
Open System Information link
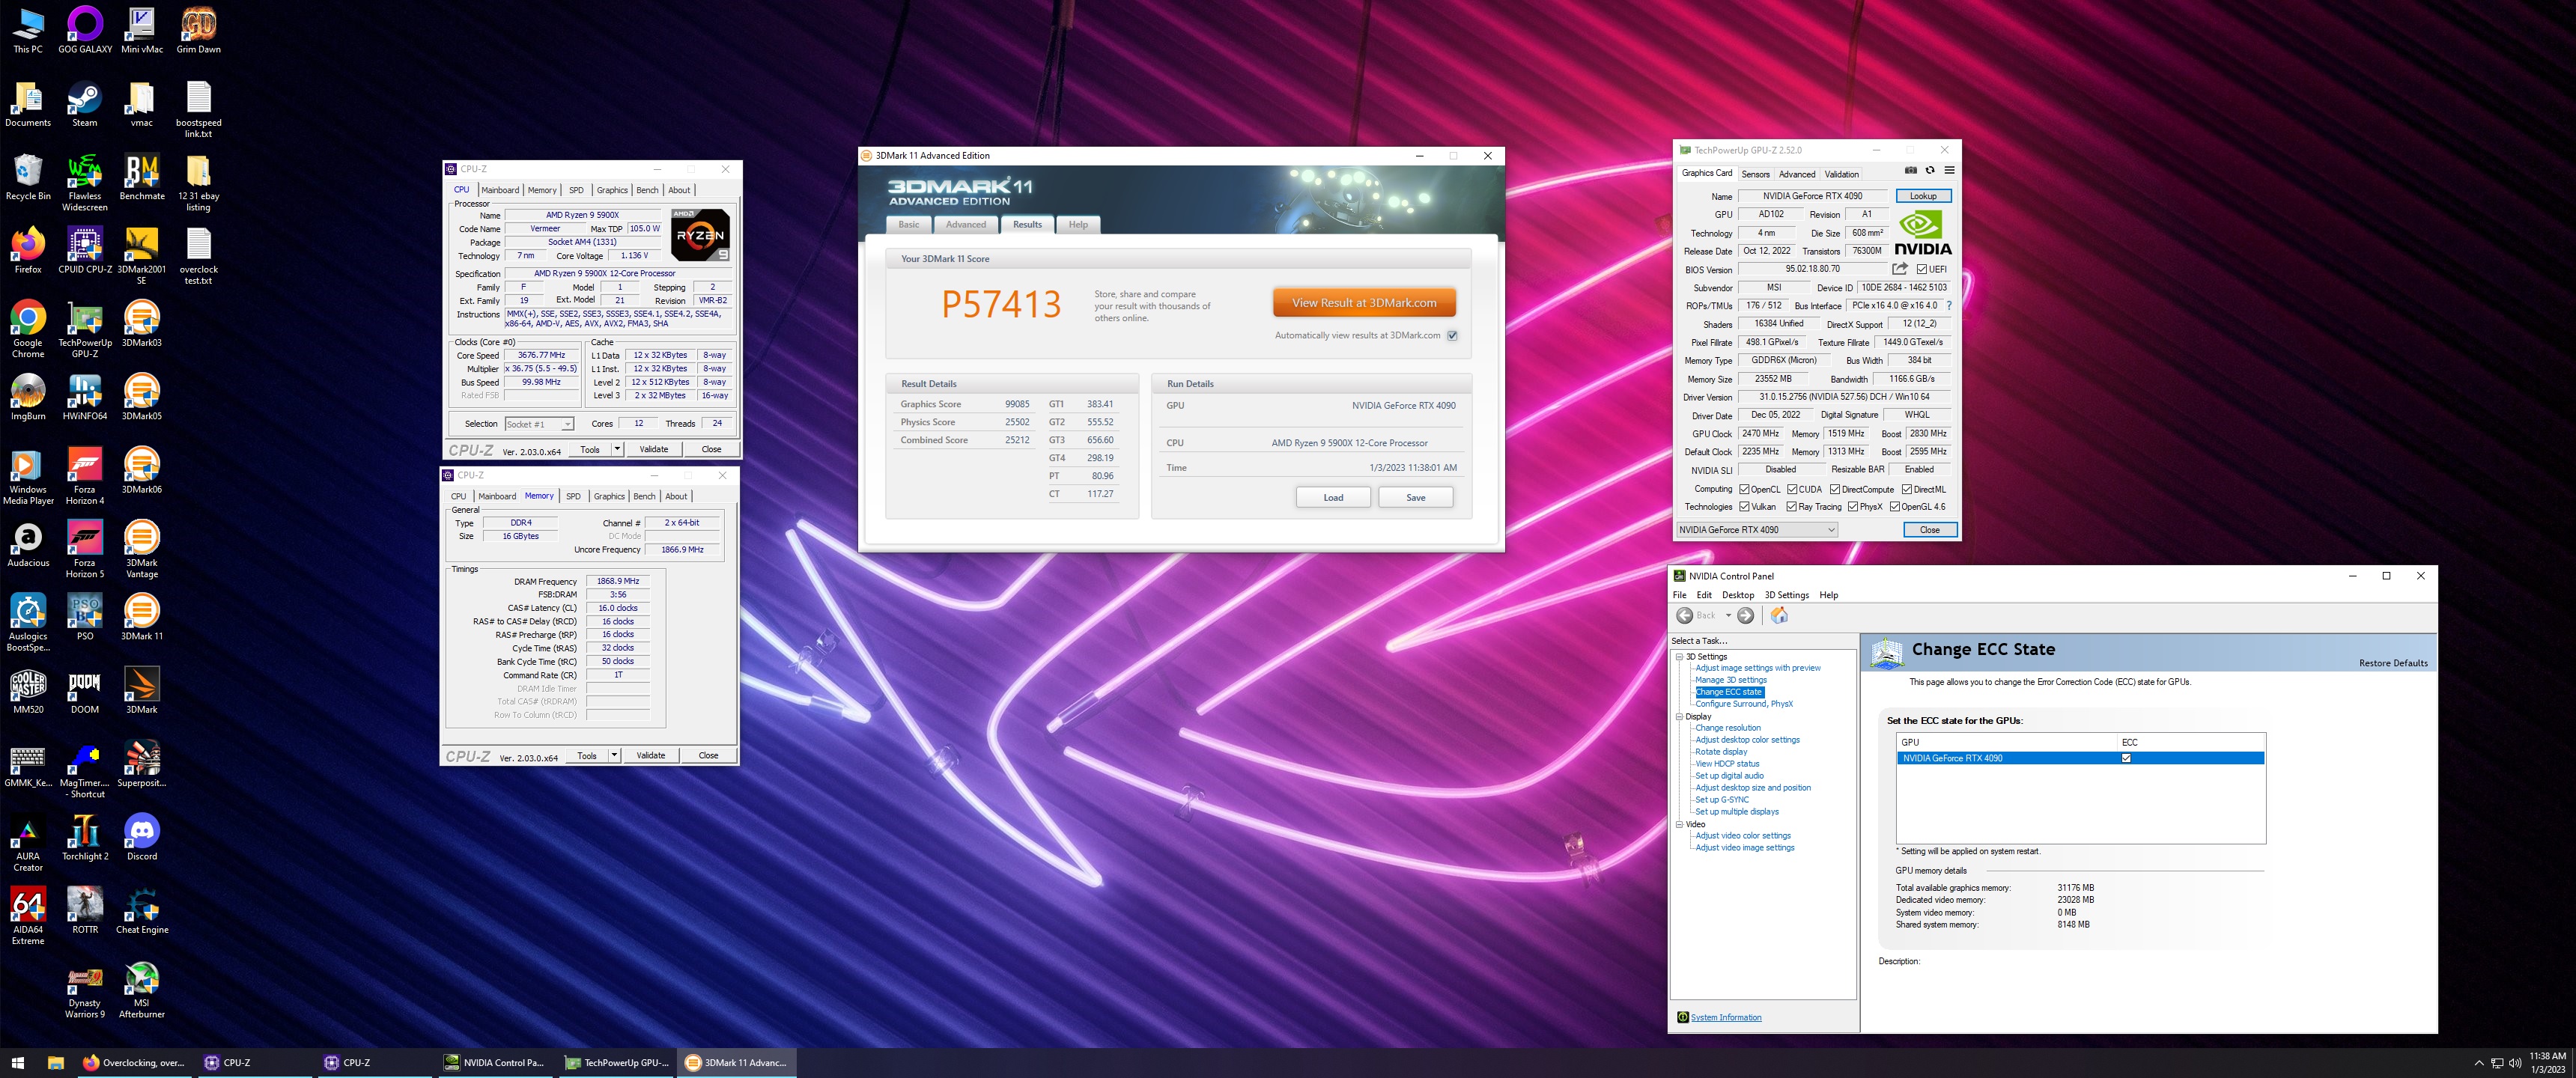point(1726,1017)
